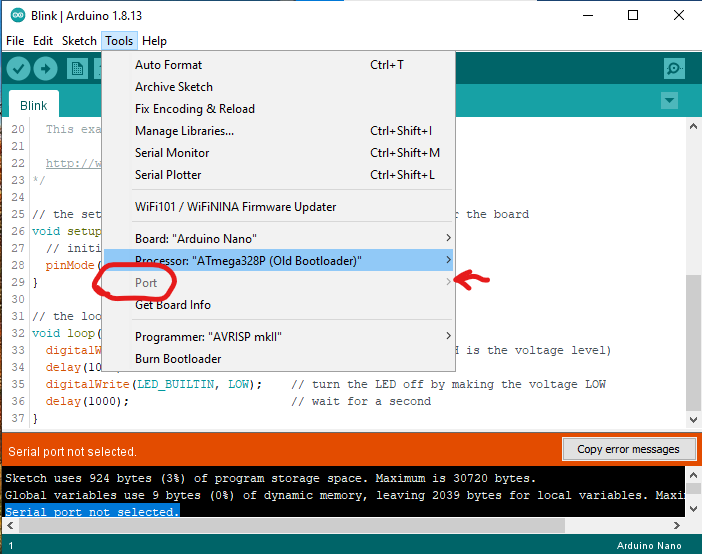Click the delay(1000); line 36 code

87,401
